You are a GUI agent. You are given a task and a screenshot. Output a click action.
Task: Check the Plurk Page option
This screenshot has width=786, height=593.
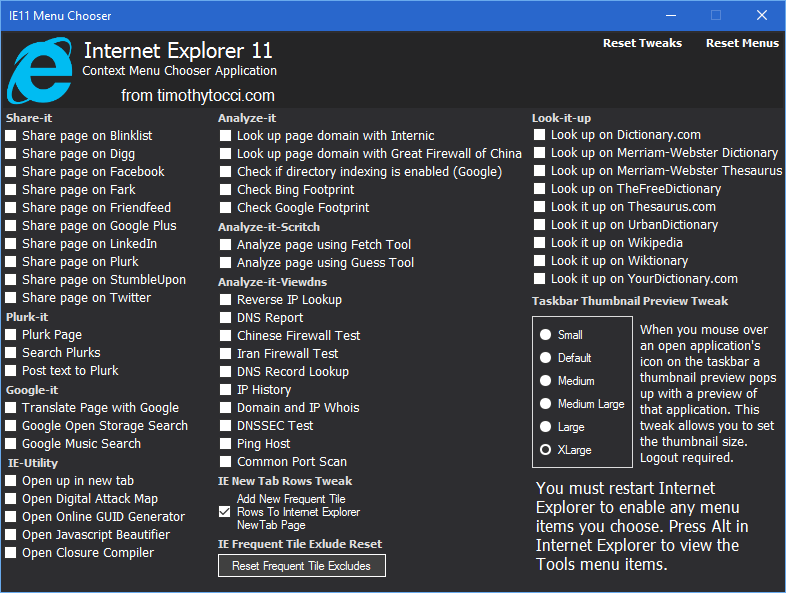[11, 335]
